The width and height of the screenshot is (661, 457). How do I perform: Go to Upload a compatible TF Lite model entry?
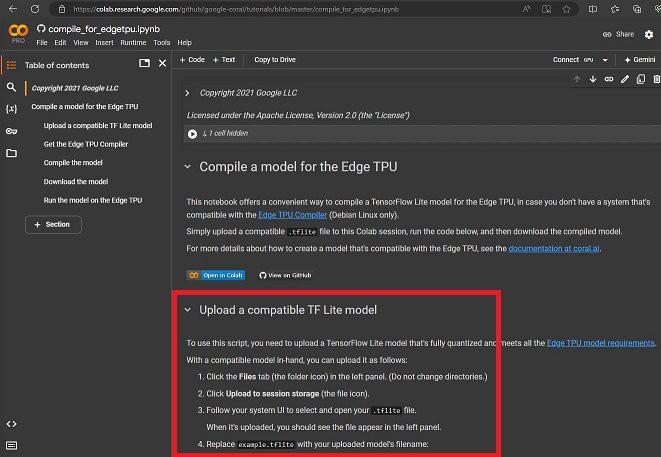click(x=98, y=126)
